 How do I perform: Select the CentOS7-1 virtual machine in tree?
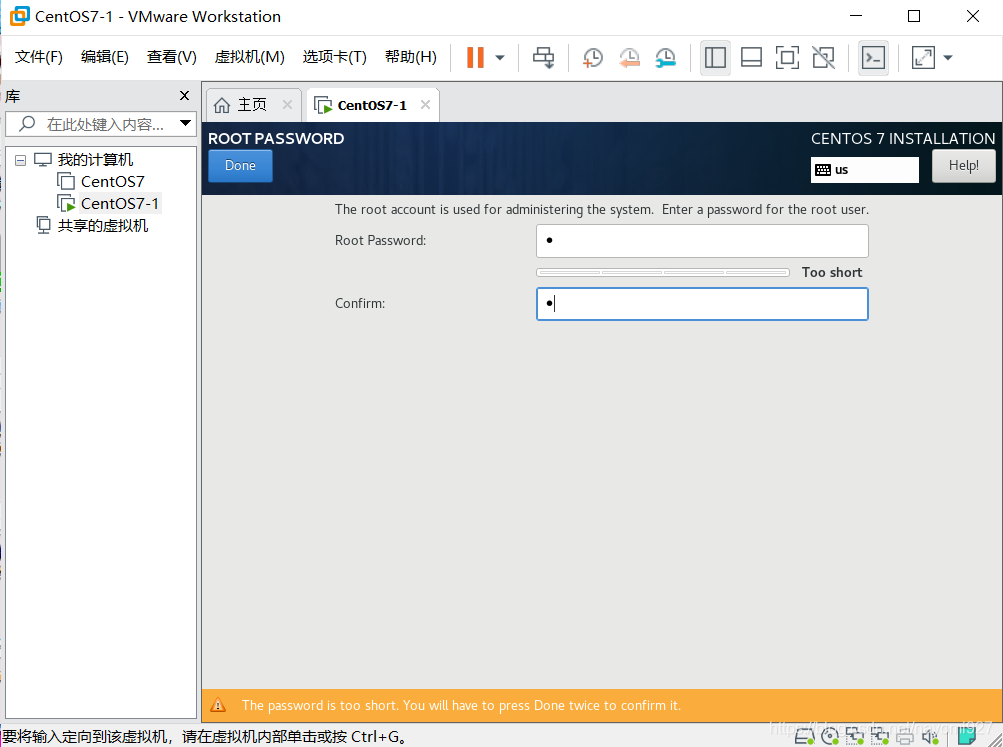pyautogui.click(x=120, y=203)
